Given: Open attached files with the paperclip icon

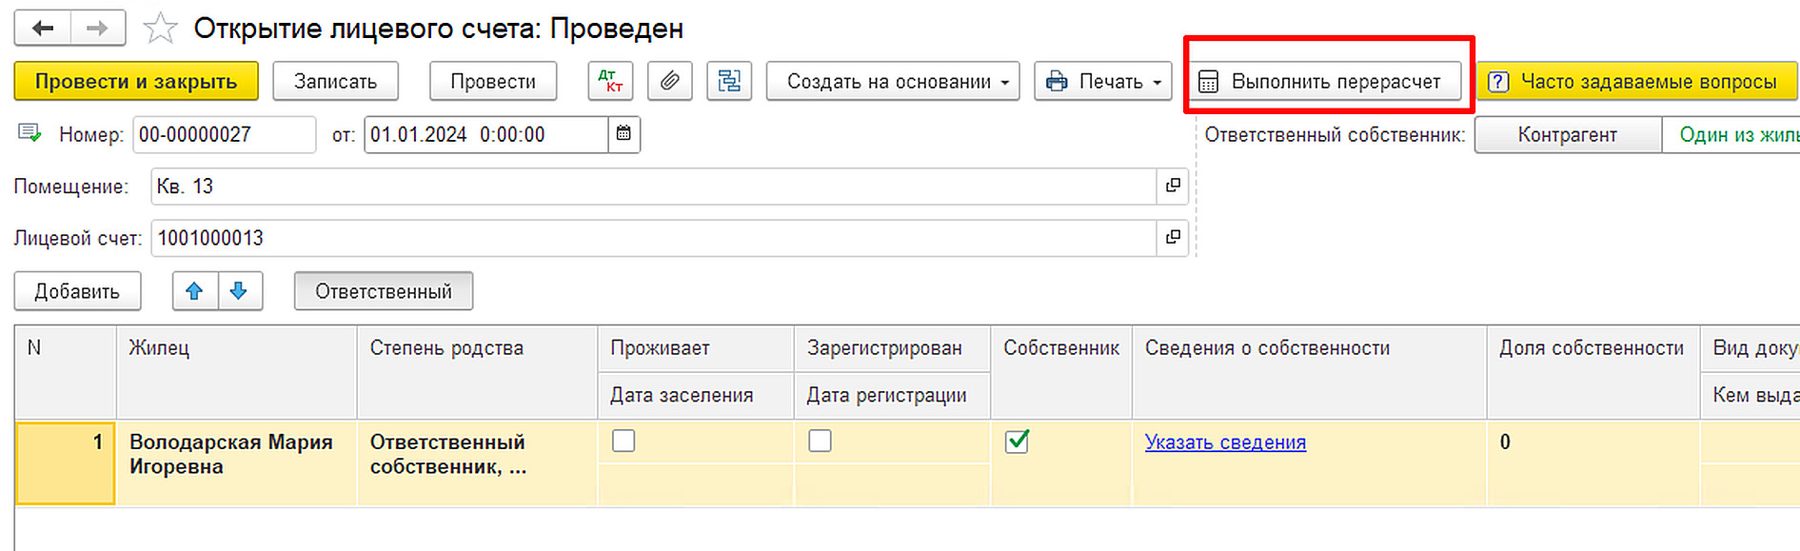Looking at the screenshot, I should click(x=670, y=81).
